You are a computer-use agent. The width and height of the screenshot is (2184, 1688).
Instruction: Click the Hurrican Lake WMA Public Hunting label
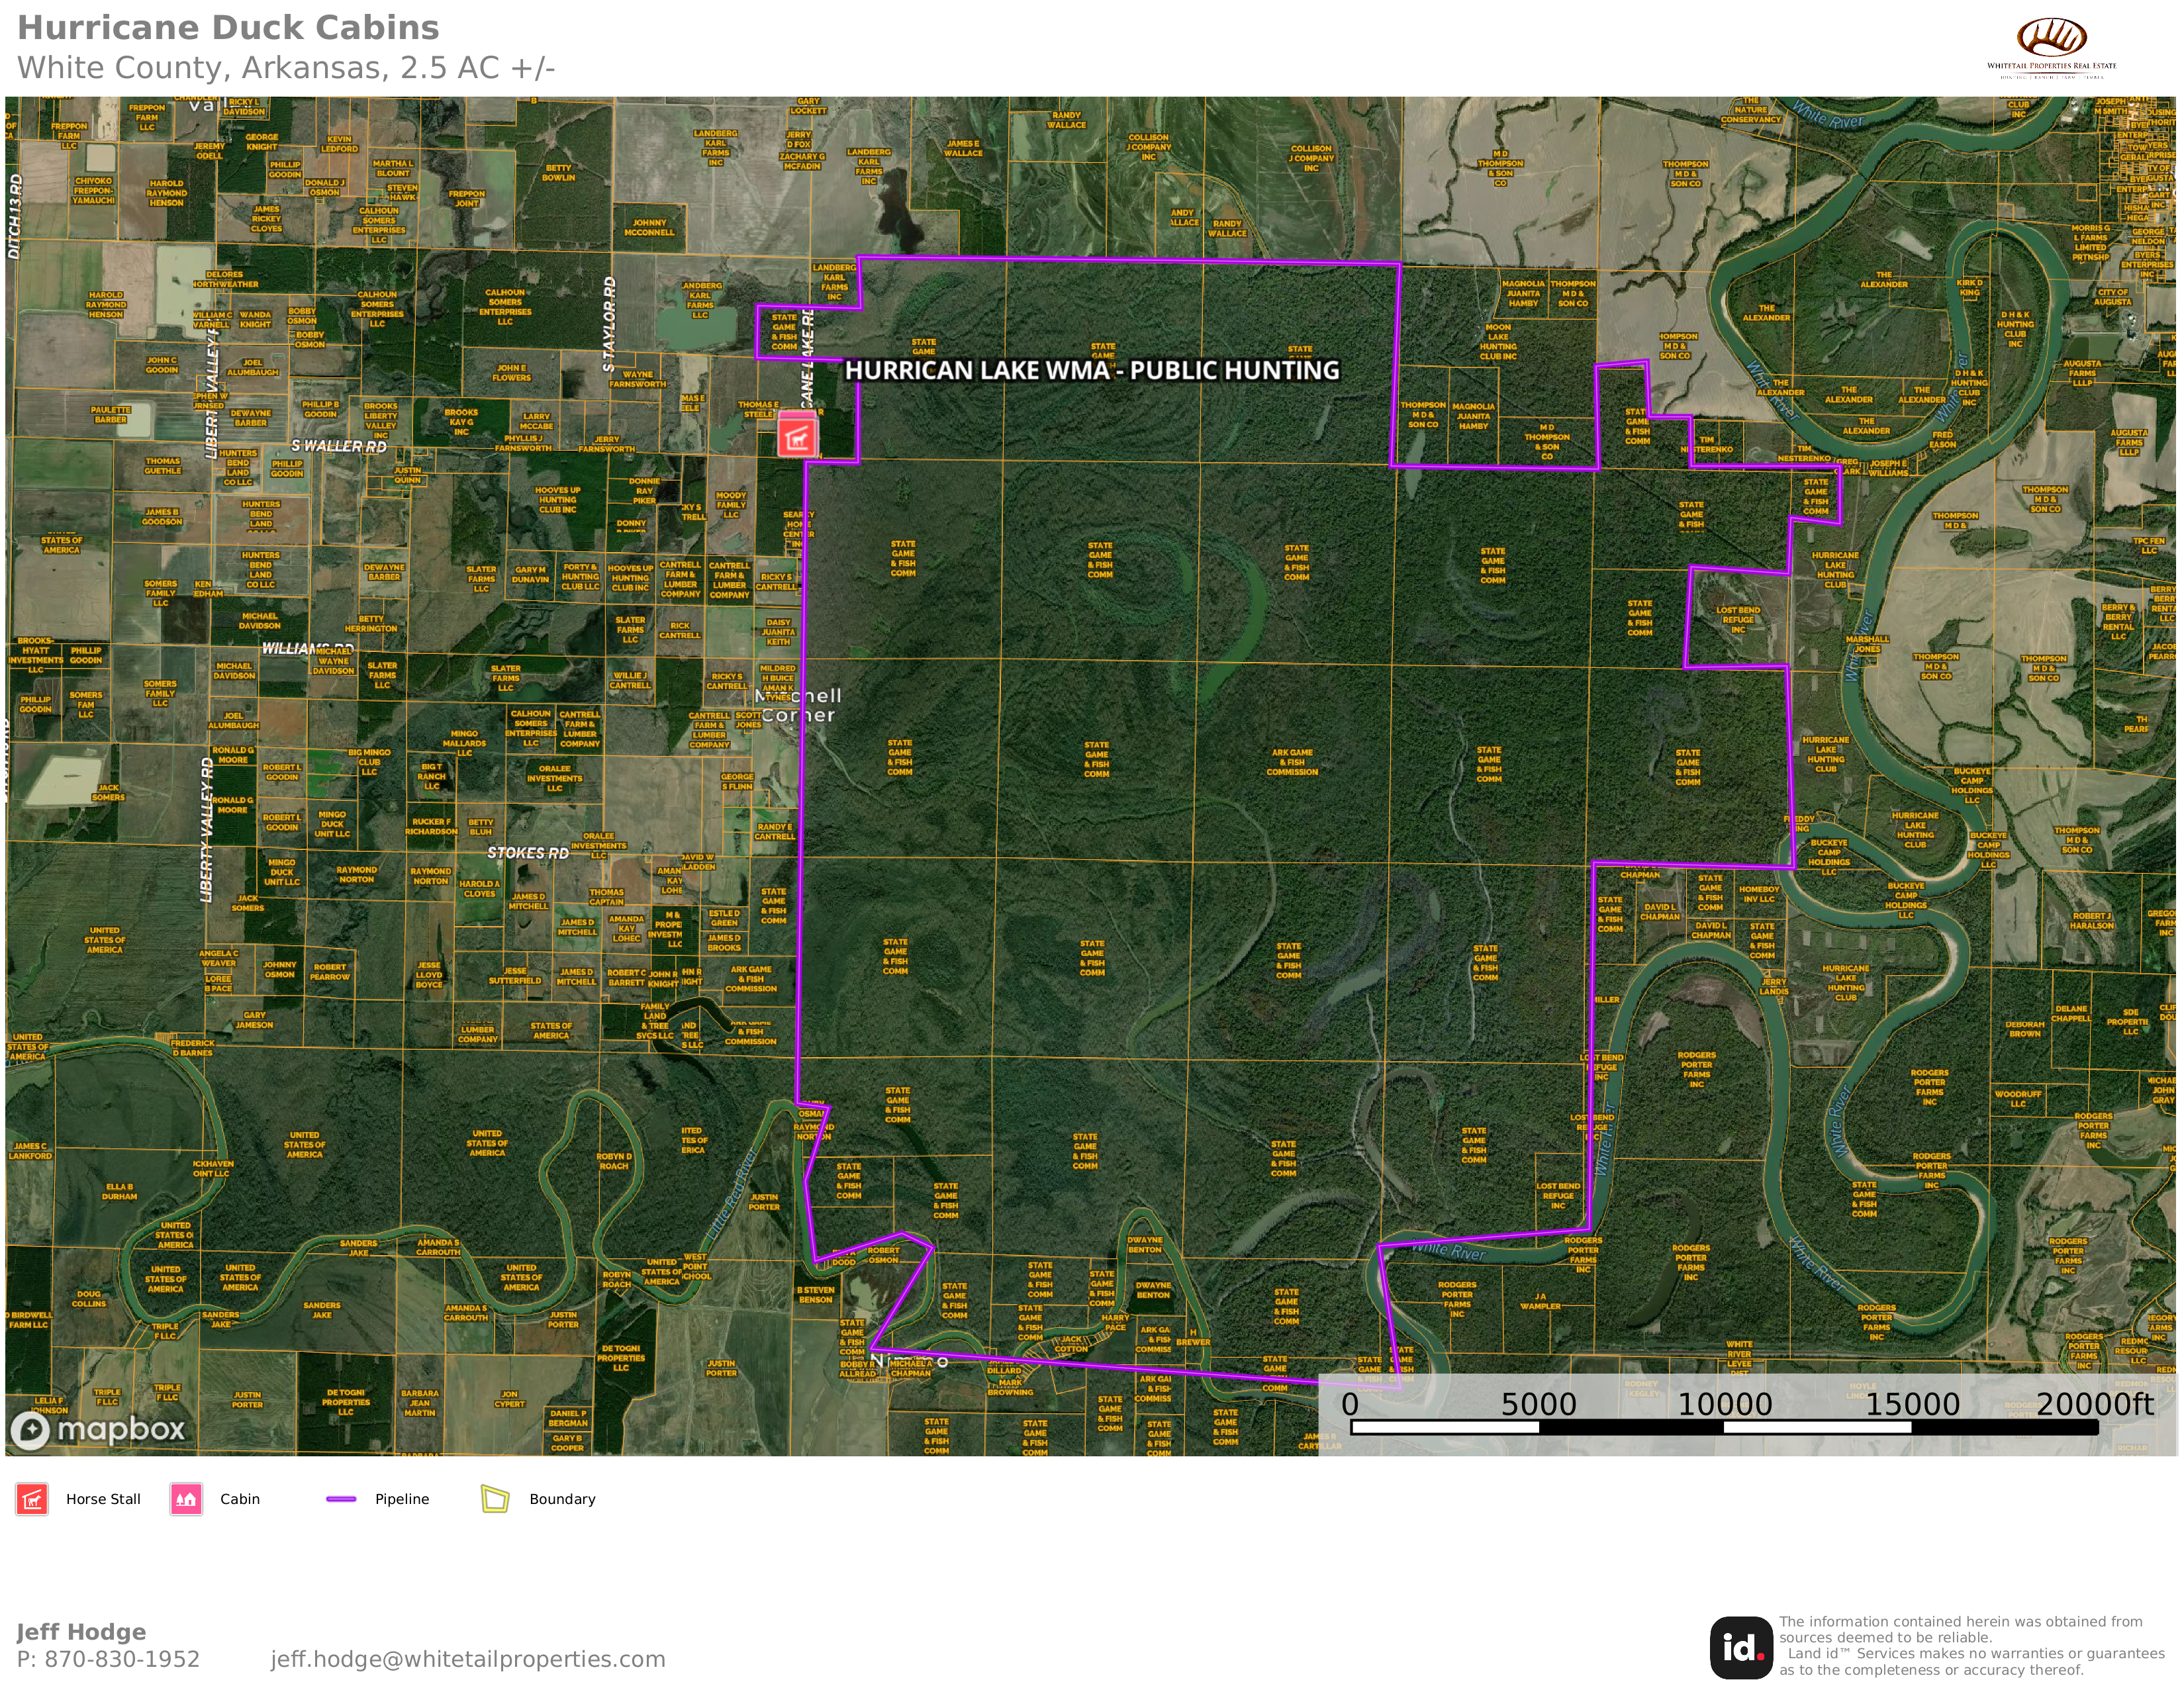(1091, 371)
